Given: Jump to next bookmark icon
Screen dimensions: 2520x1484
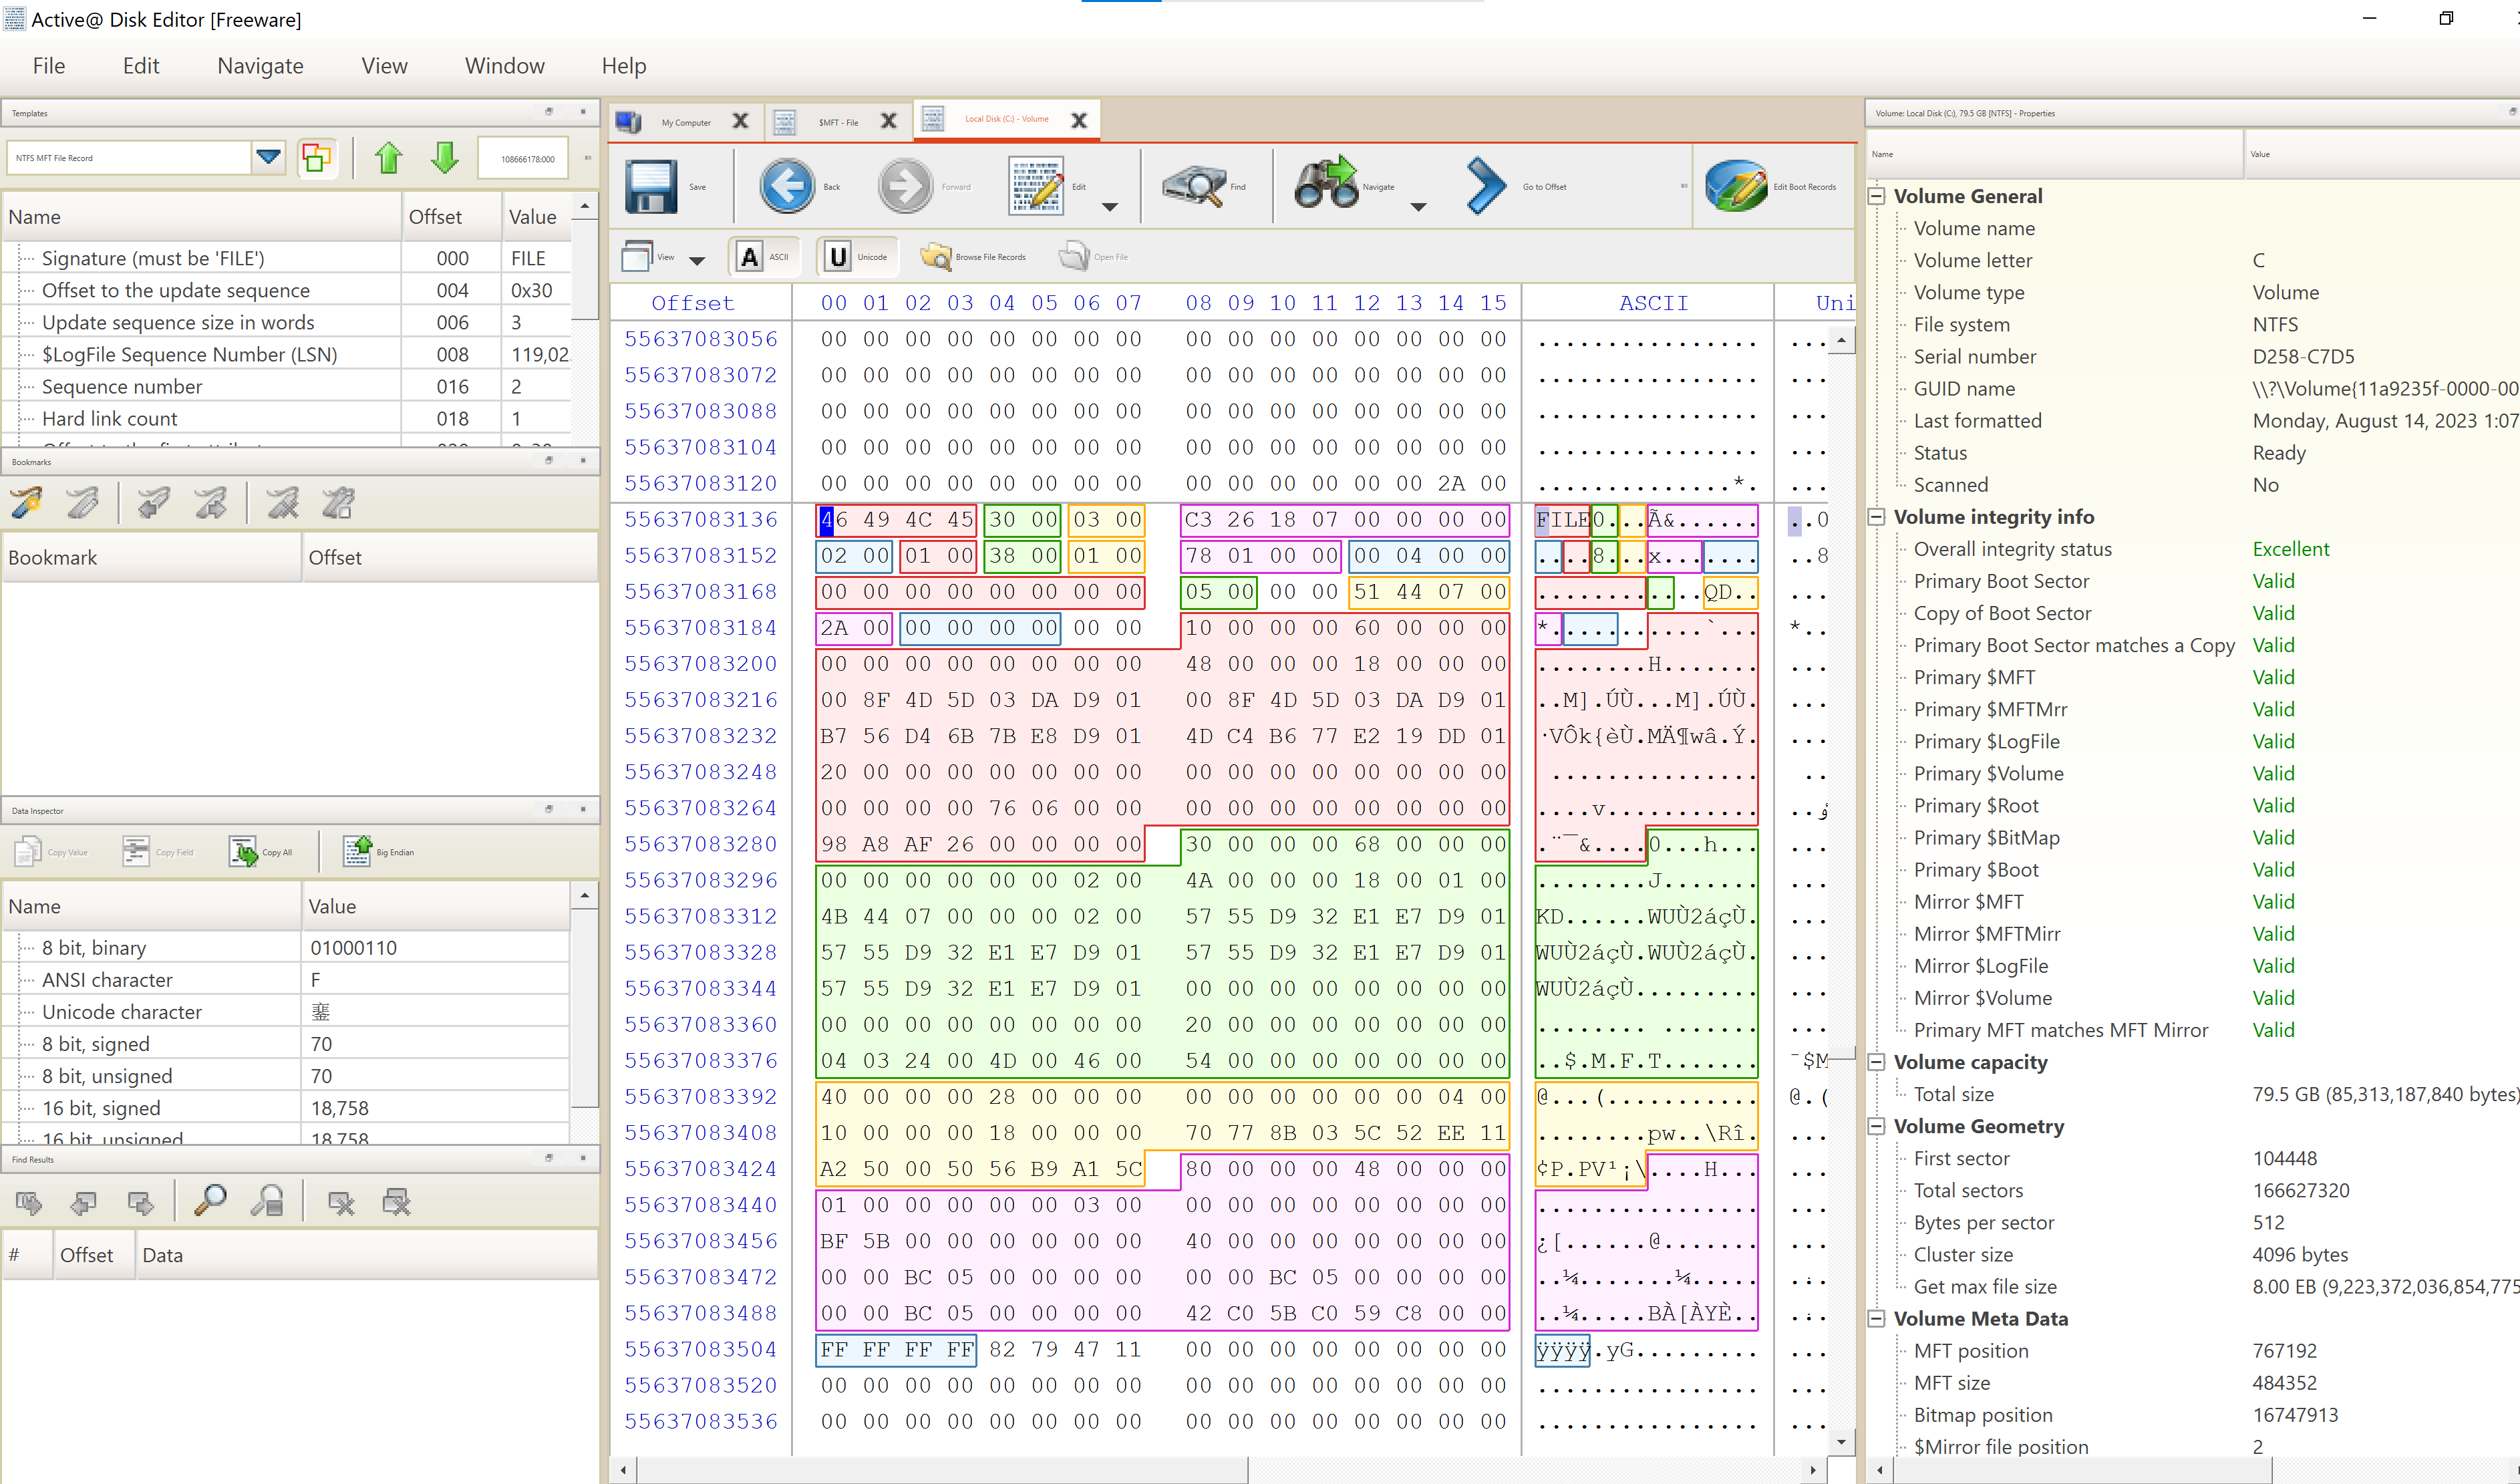Looking at the screenshot, I should point(210,502).
